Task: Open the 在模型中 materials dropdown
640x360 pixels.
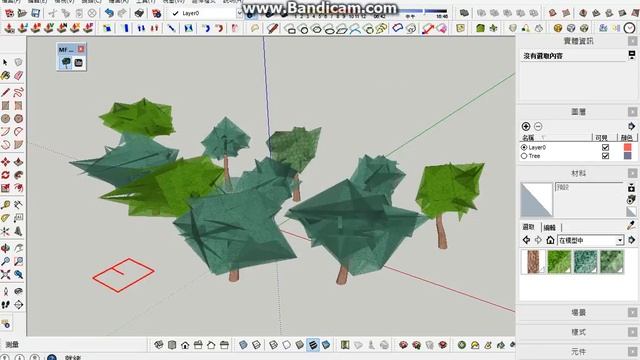Action: click(x=591, y=240)
